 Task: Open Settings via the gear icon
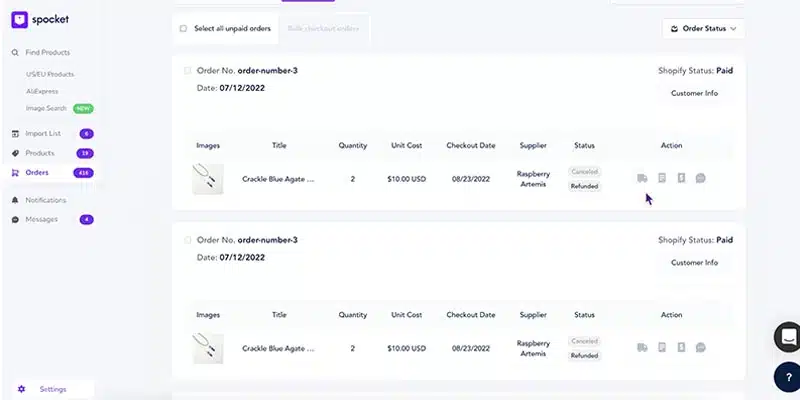click(x=21, y=389)
